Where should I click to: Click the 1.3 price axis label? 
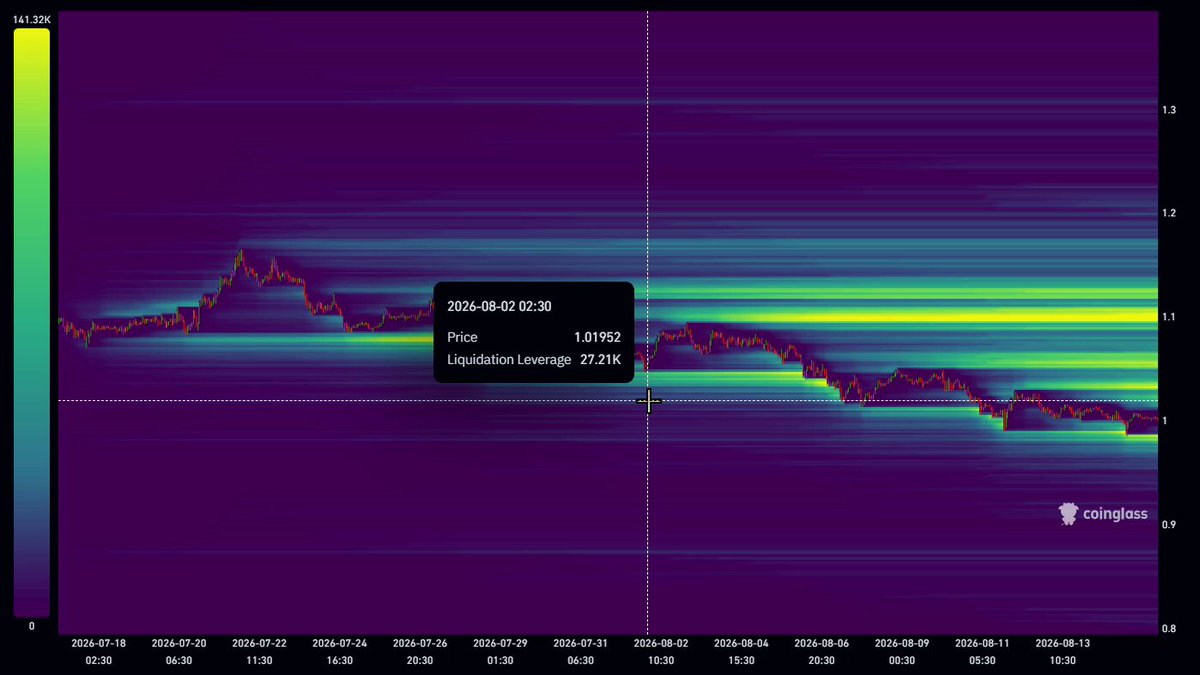(x=1168, y=109)
